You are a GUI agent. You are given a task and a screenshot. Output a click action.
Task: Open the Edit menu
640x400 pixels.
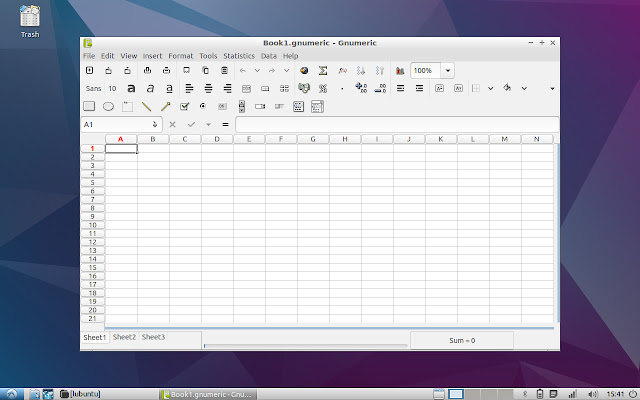[108, 56]
